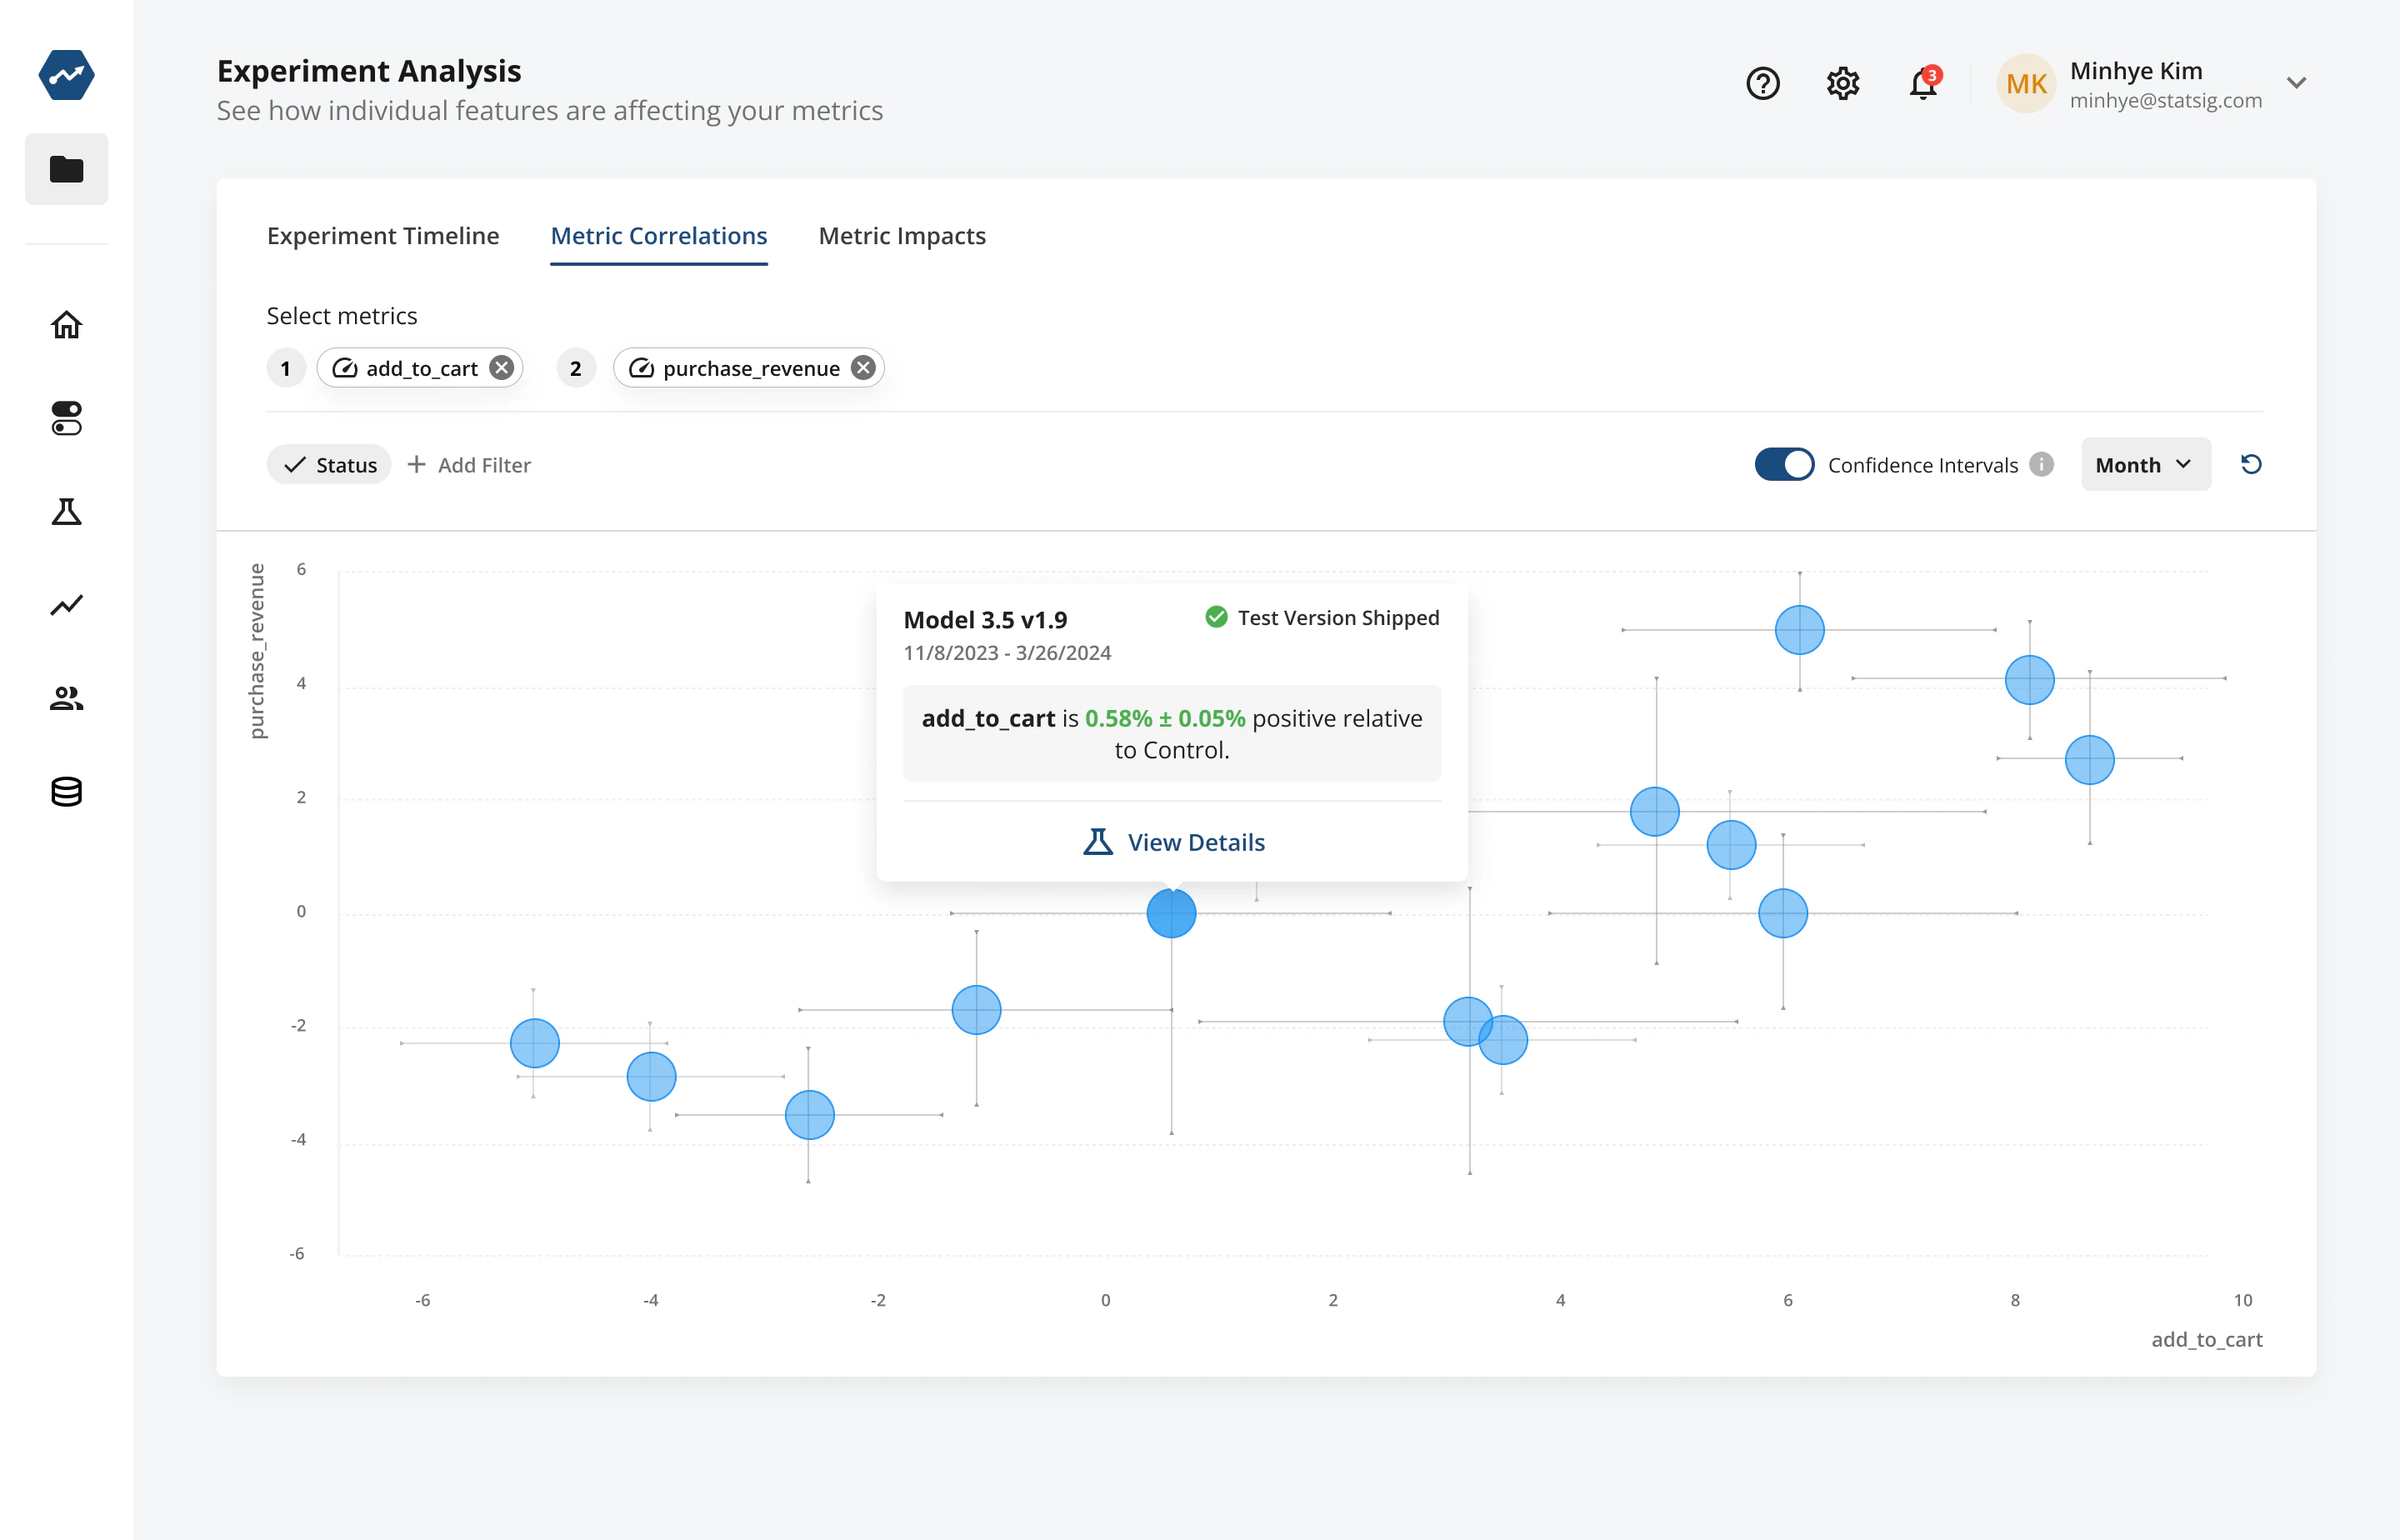The width and height of the screenshot is (2400, 1540).
Task: Open the help question-mark icon in the header
Action: click(1763, 84)
